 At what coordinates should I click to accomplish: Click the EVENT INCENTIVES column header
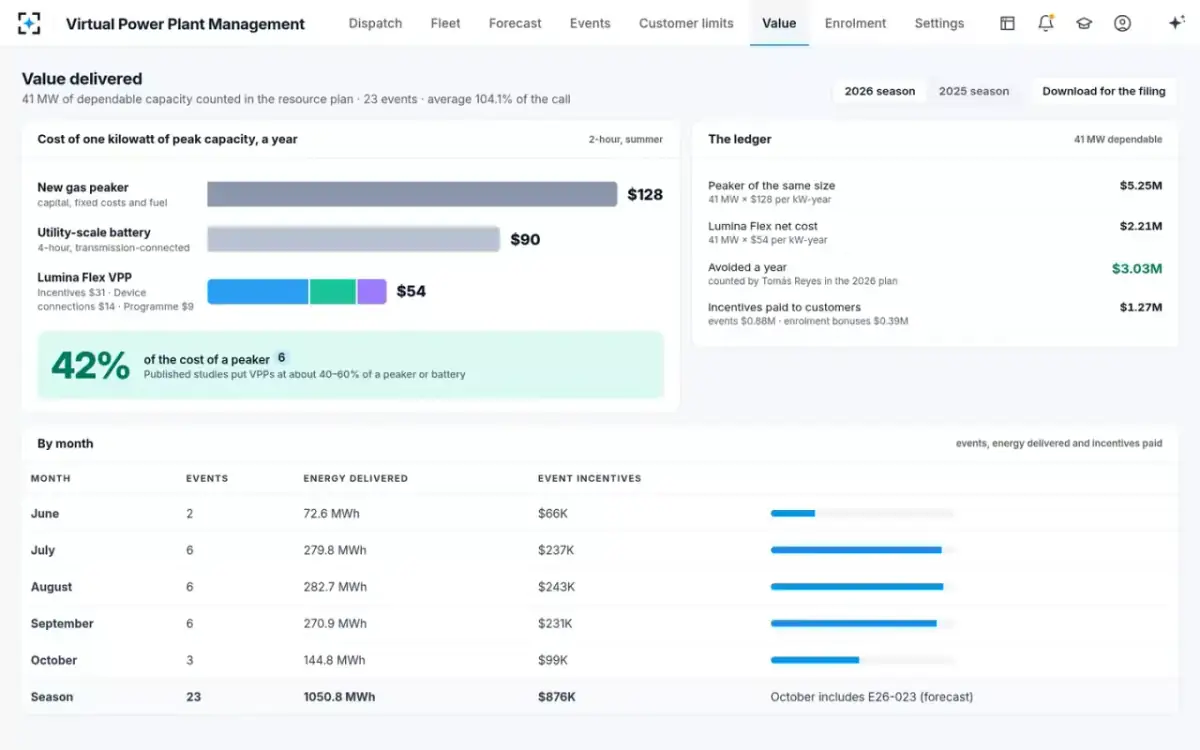[590, 478]
